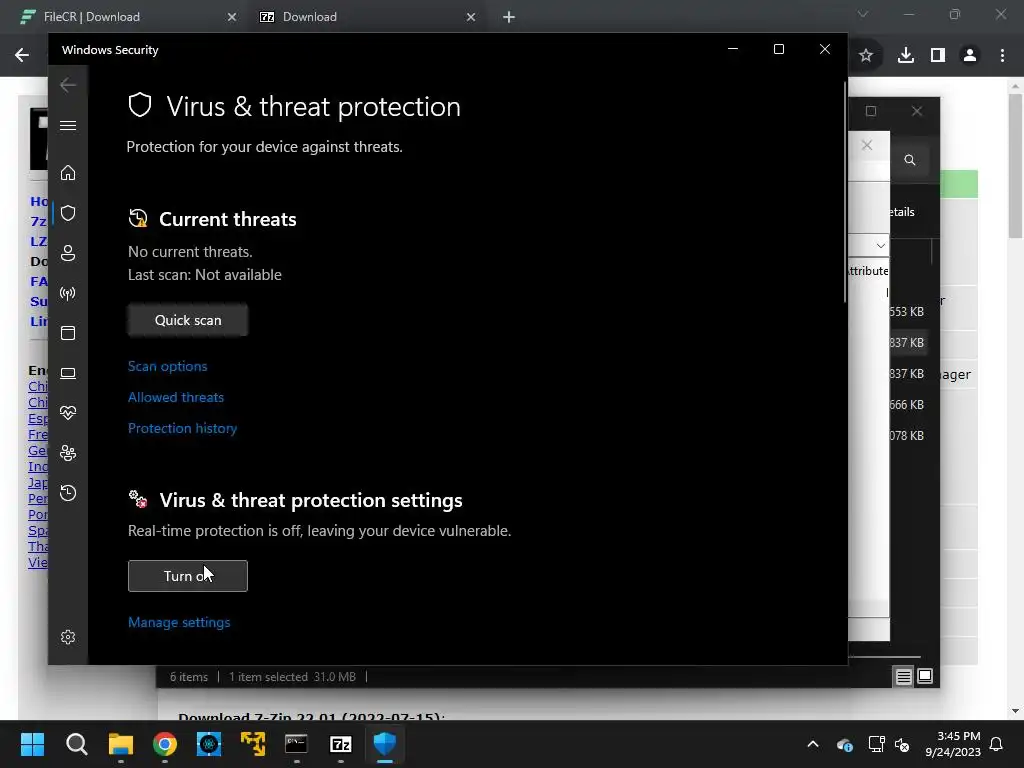Image resolution: width=1024 pixels, height=768 pixels.
Task: Open the 7-Zip taskbar icon
Action: tap(340, 744)
